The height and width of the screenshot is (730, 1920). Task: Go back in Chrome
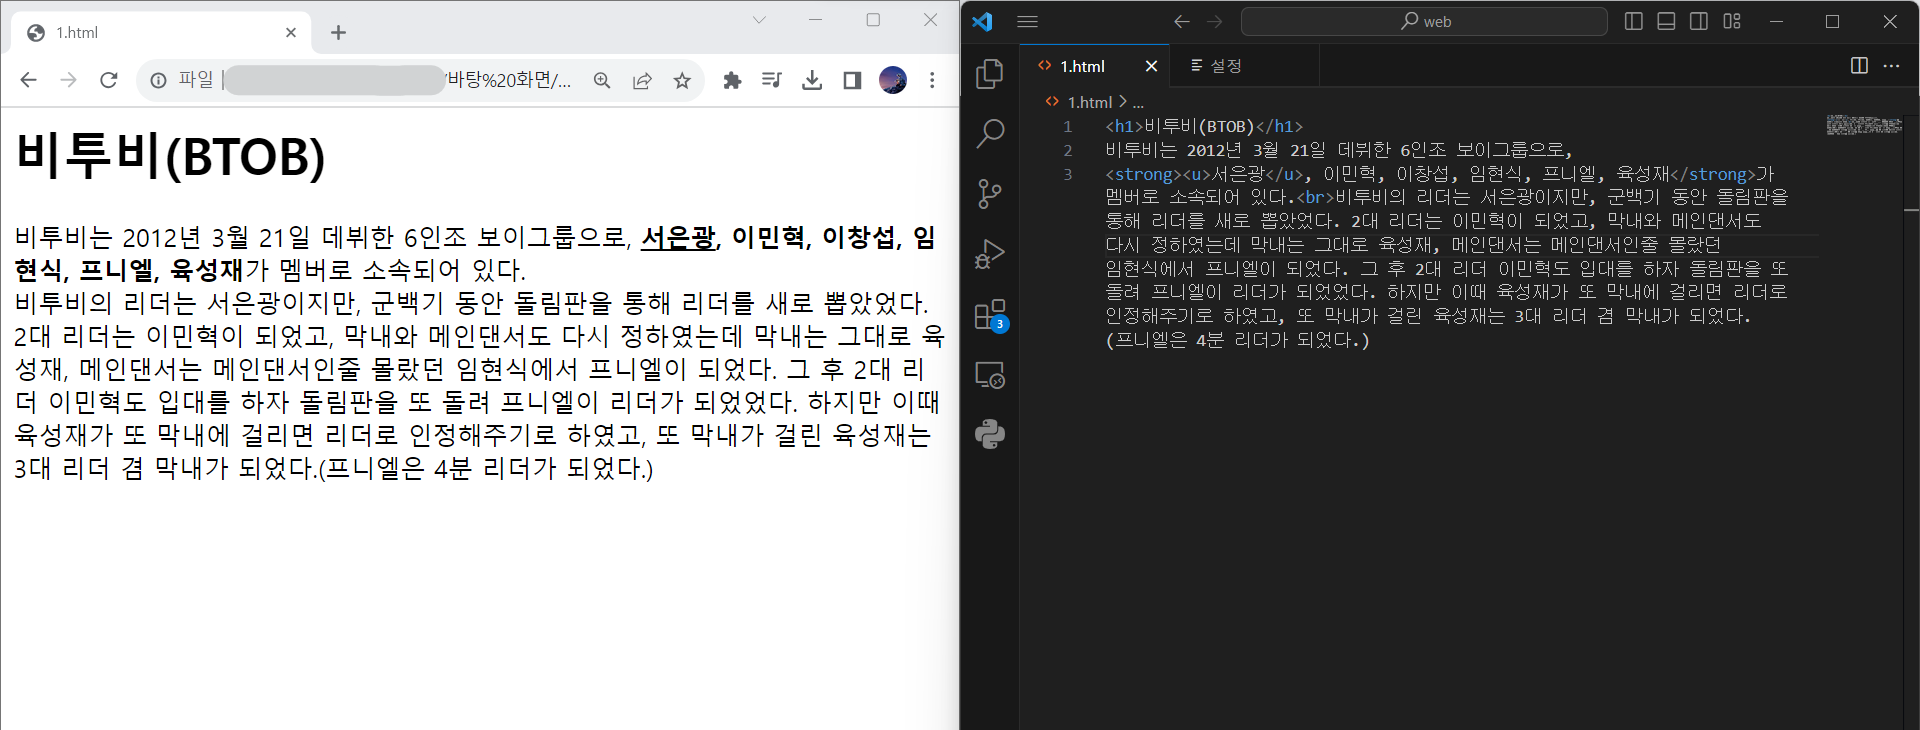(x=28, y=80)
